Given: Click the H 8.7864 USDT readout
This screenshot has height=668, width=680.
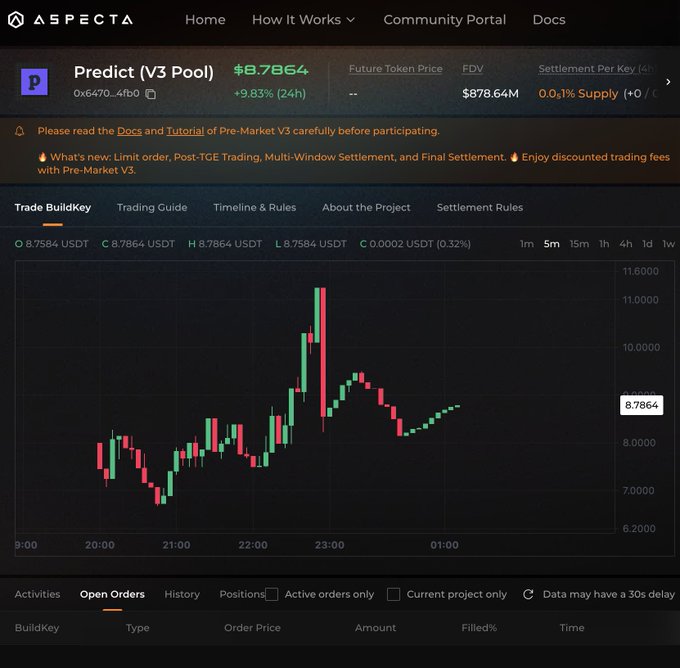Looking at the screenshot, I should [225, 244].
